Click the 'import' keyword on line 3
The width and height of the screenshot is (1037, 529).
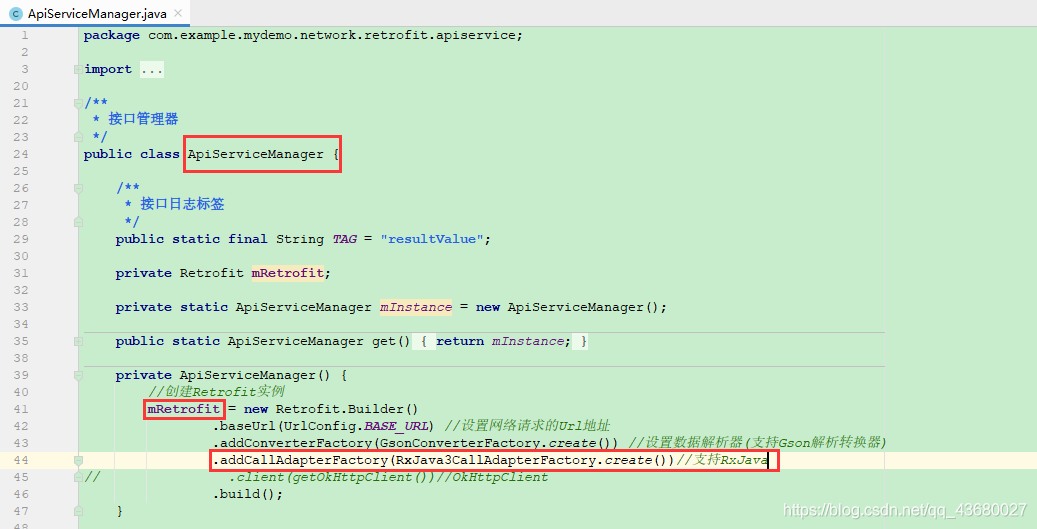pyautogui.click(x=108, y=69)
